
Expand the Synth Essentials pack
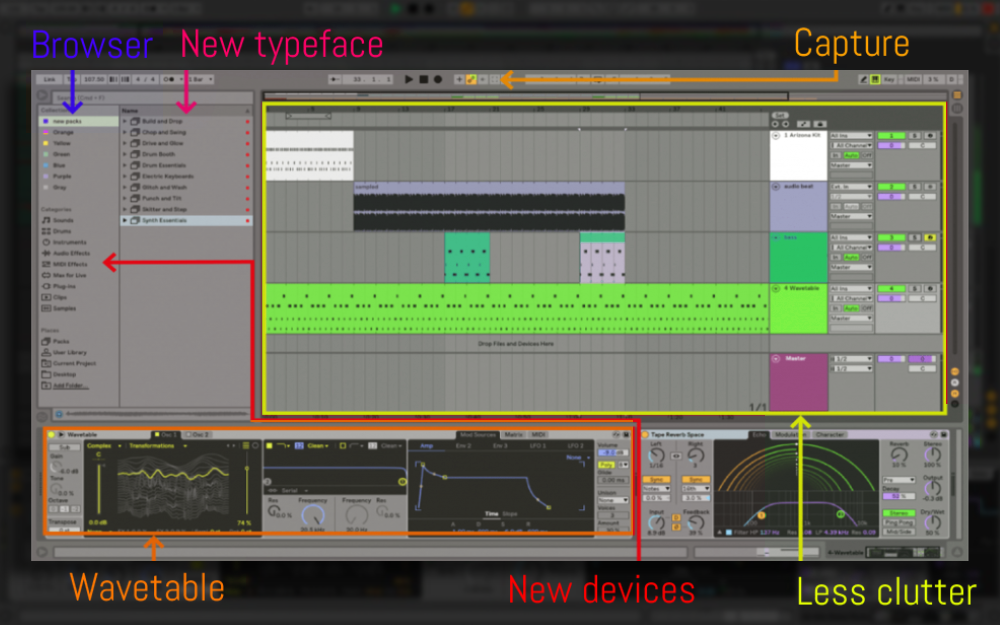125,220
